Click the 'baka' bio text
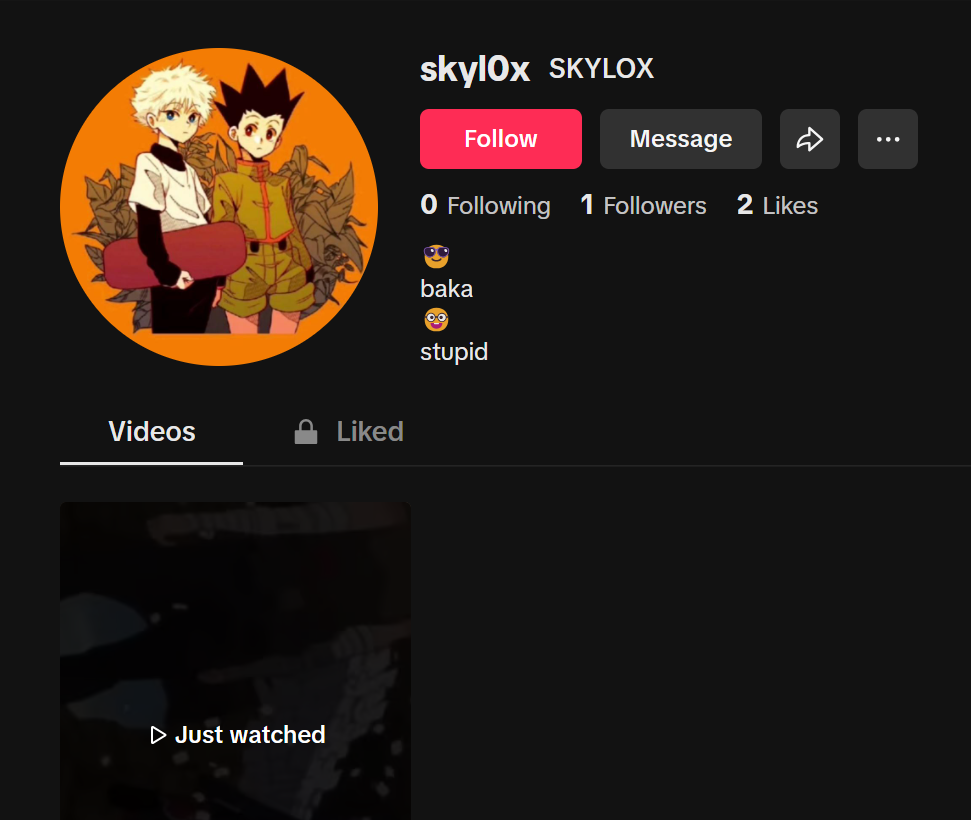This screenshot has width=971, height=820. click(x=446, y=289)
